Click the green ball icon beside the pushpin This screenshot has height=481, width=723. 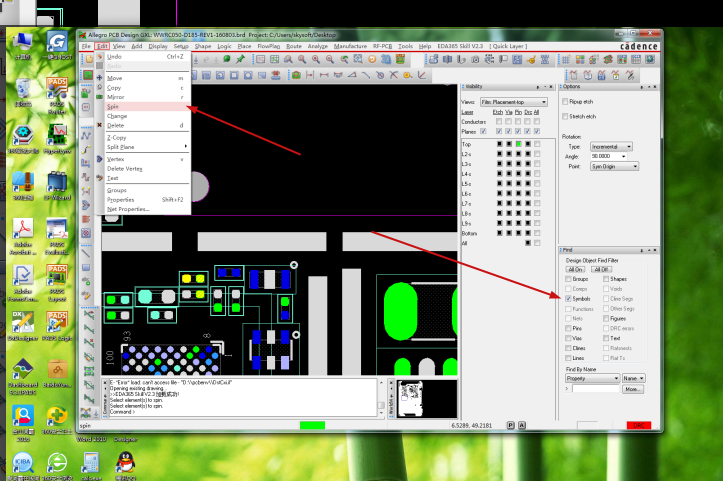226,59
